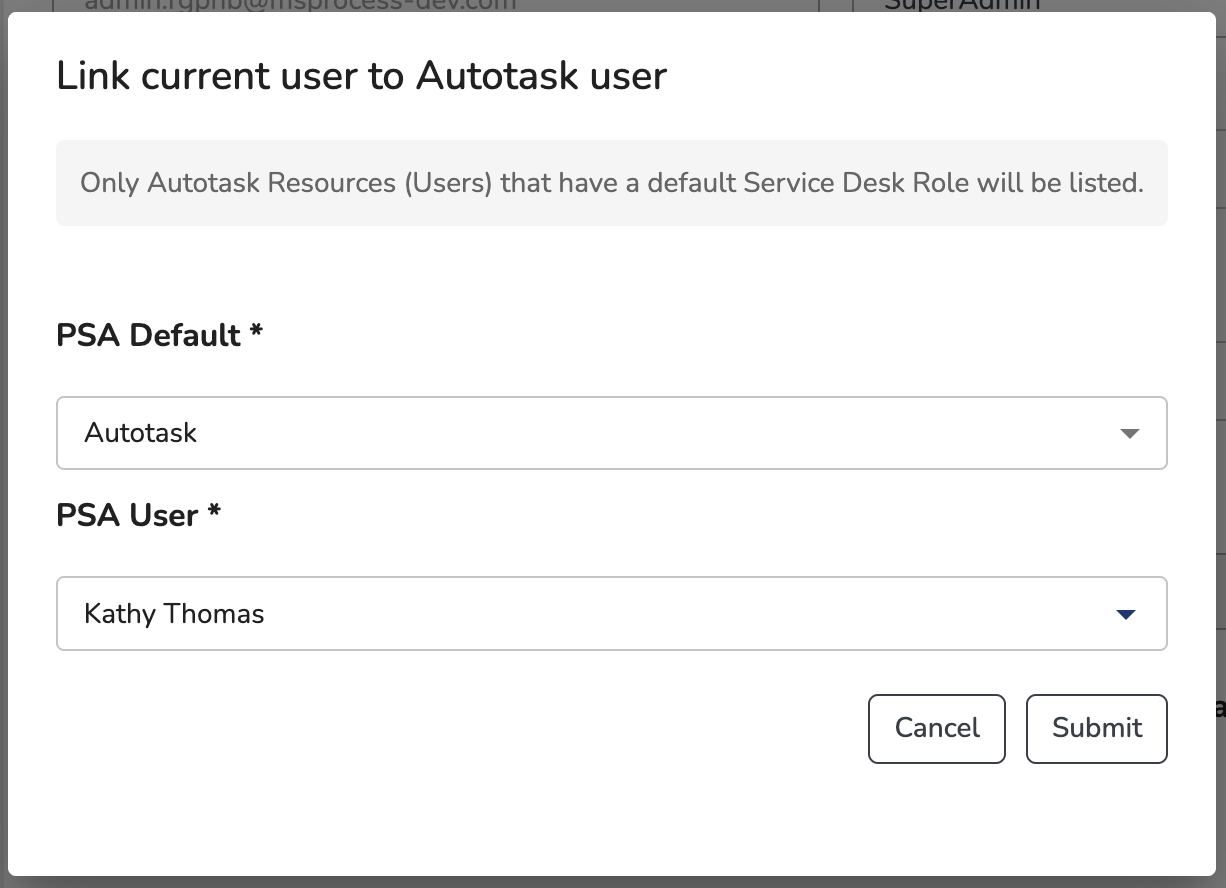This screenshot has width=1226, height=888.
Task: Click the dimmed admin email behind dialog
Action: coord(300,5)
